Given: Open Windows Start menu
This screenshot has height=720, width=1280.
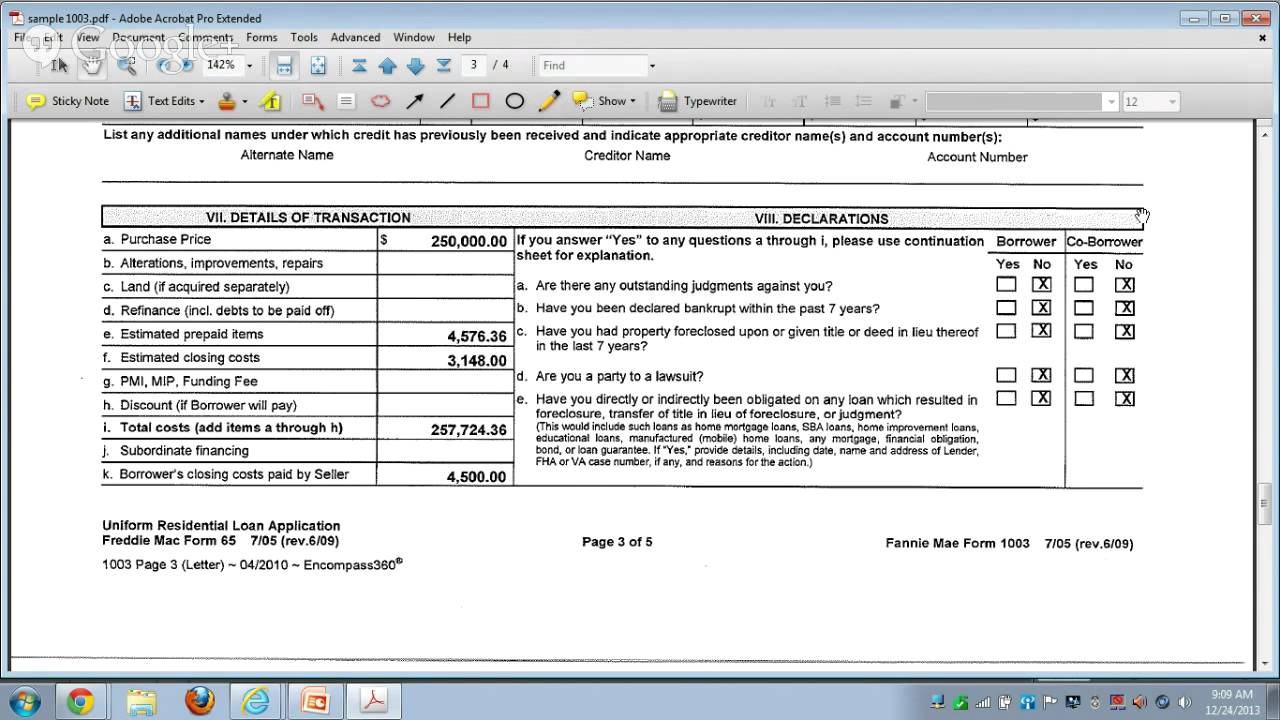Looking at the screenshot, I should point(23,701).
